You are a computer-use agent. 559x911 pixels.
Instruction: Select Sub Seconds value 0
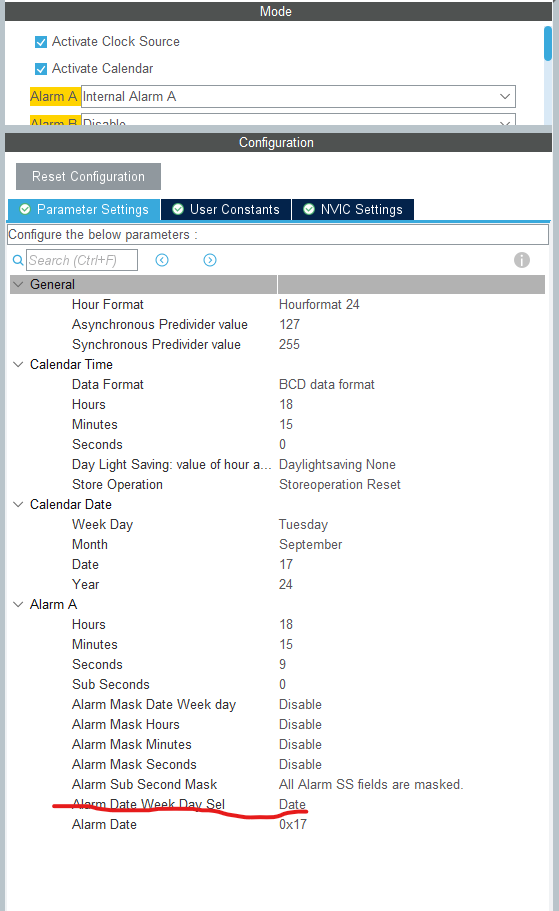[282, 684]
